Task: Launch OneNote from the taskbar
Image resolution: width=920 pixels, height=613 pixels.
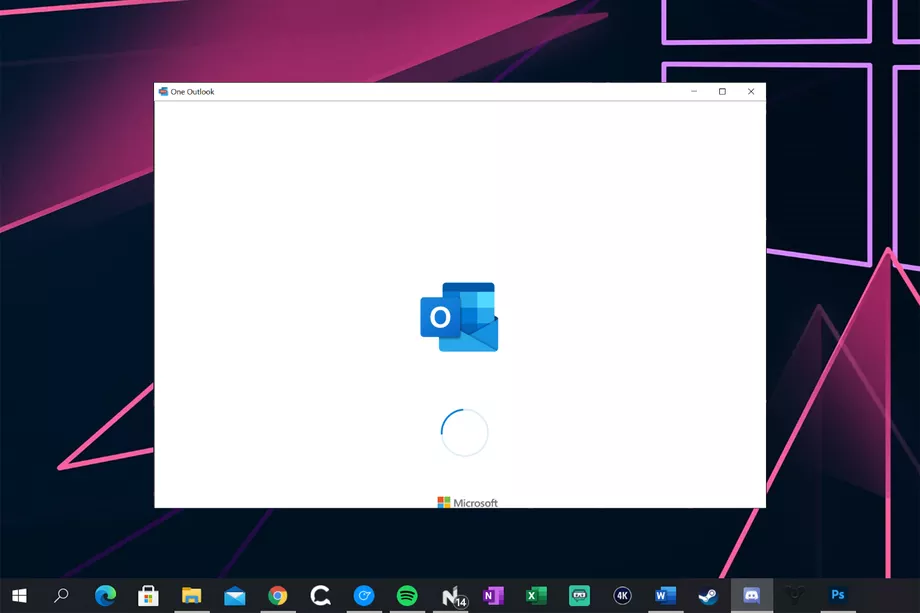Action: pos(493,596)
